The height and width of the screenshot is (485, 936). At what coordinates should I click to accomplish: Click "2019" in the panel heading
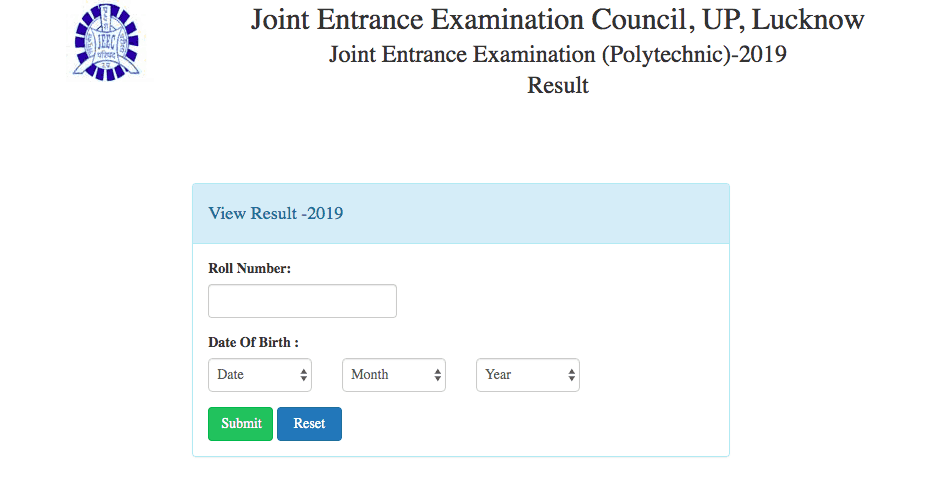point(325,213)
